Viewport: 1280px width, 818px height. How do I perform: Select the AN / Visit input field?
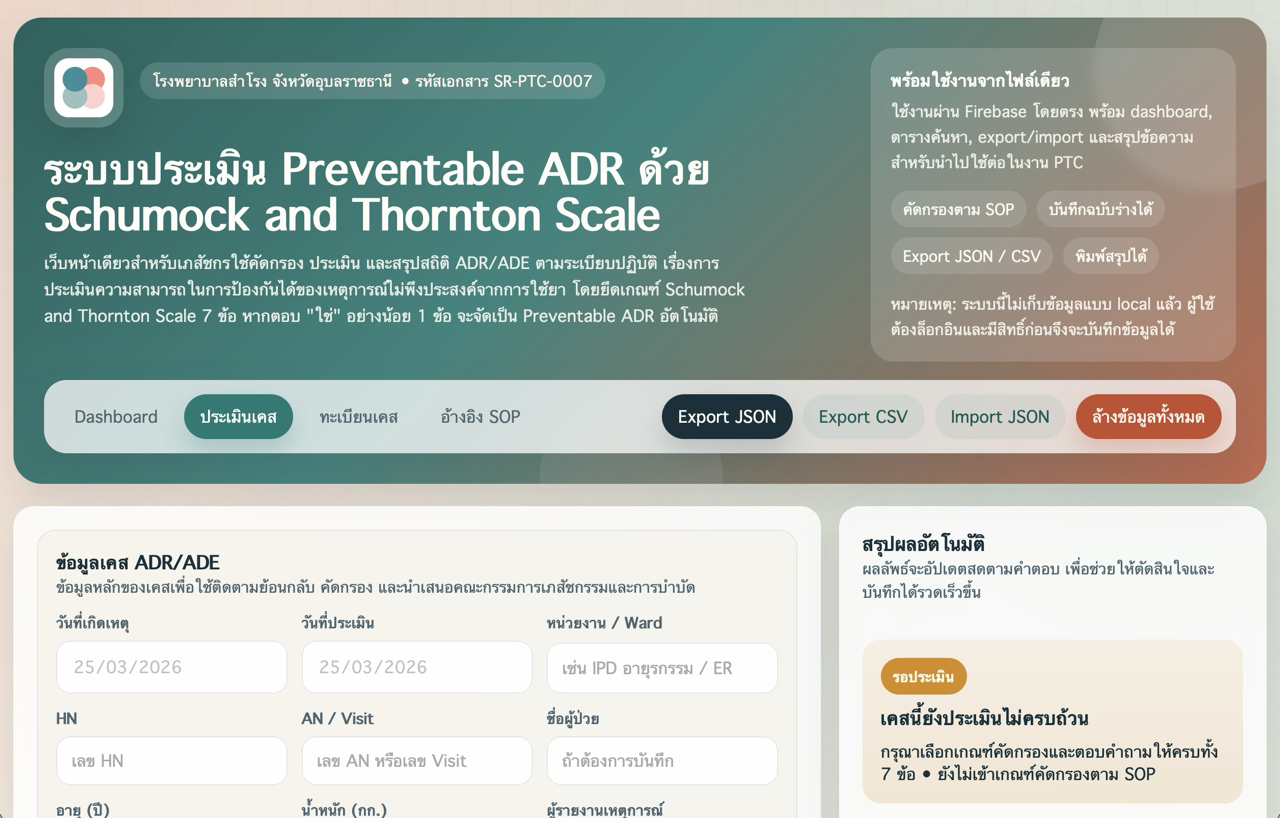[416, 761]
